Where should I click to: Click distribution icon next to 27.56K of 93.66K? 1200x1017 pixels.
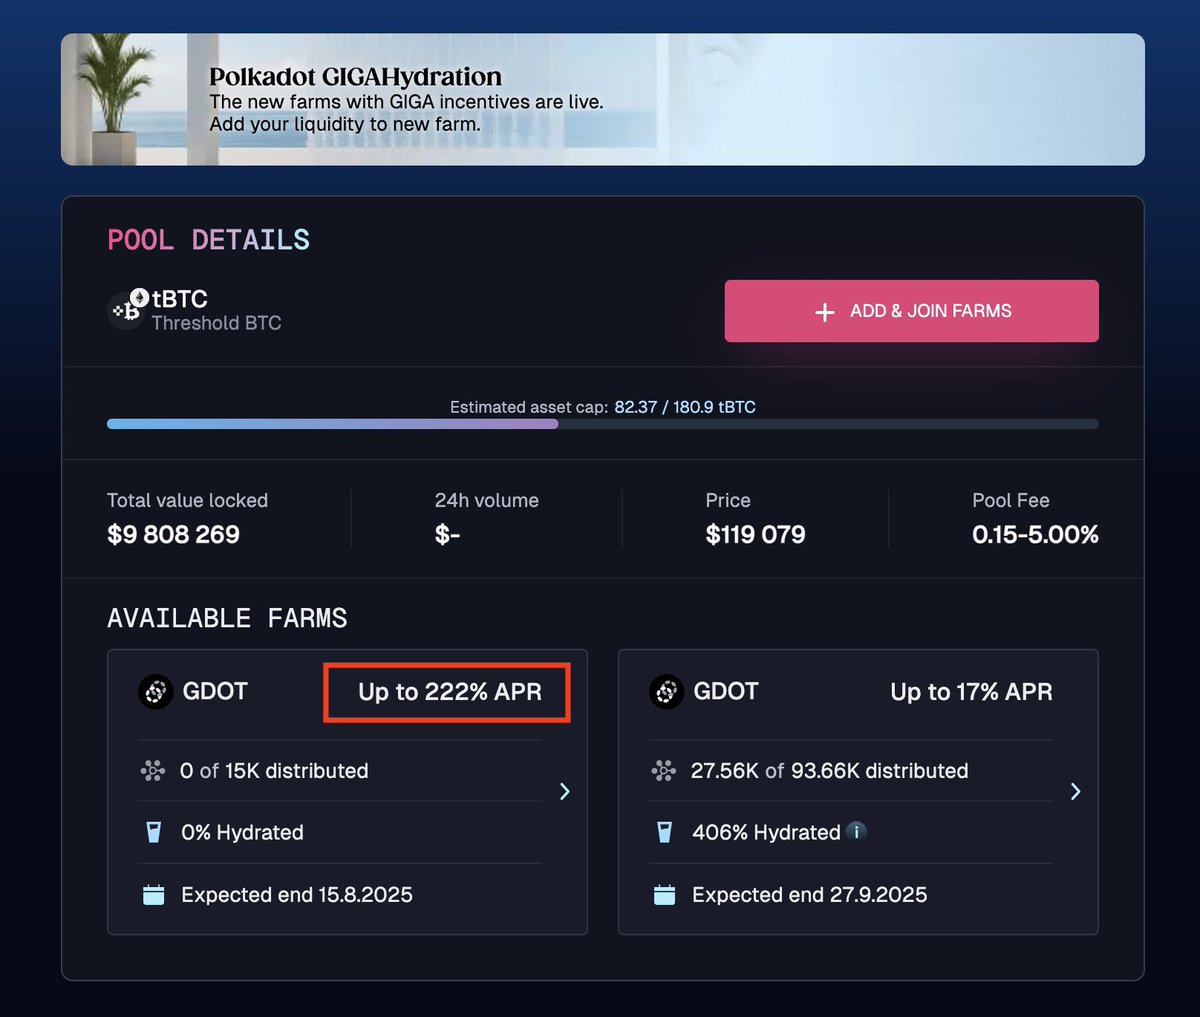[x=664, y=771]
